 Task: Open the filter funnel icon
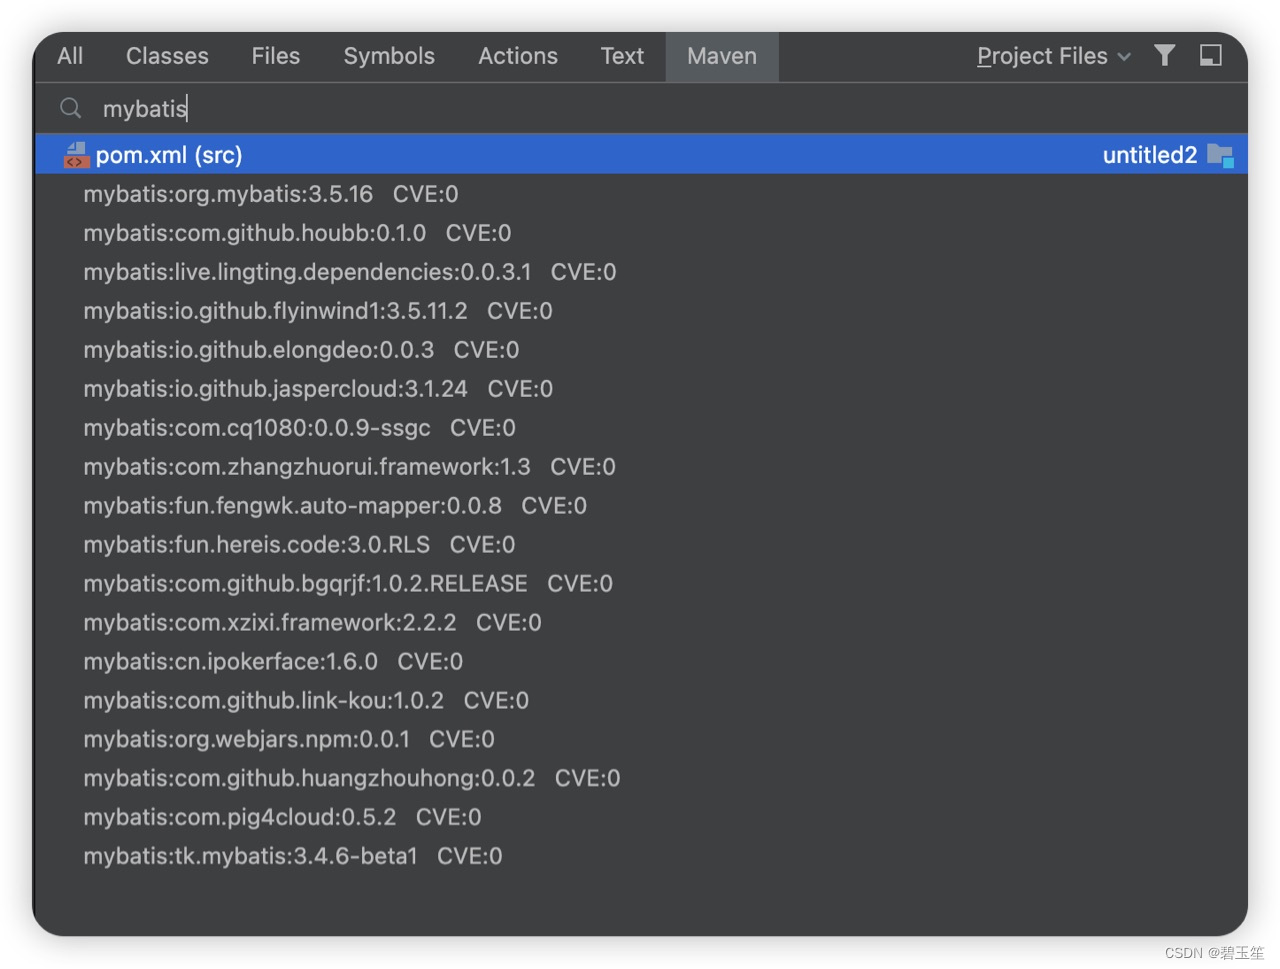pos(1164,55)
